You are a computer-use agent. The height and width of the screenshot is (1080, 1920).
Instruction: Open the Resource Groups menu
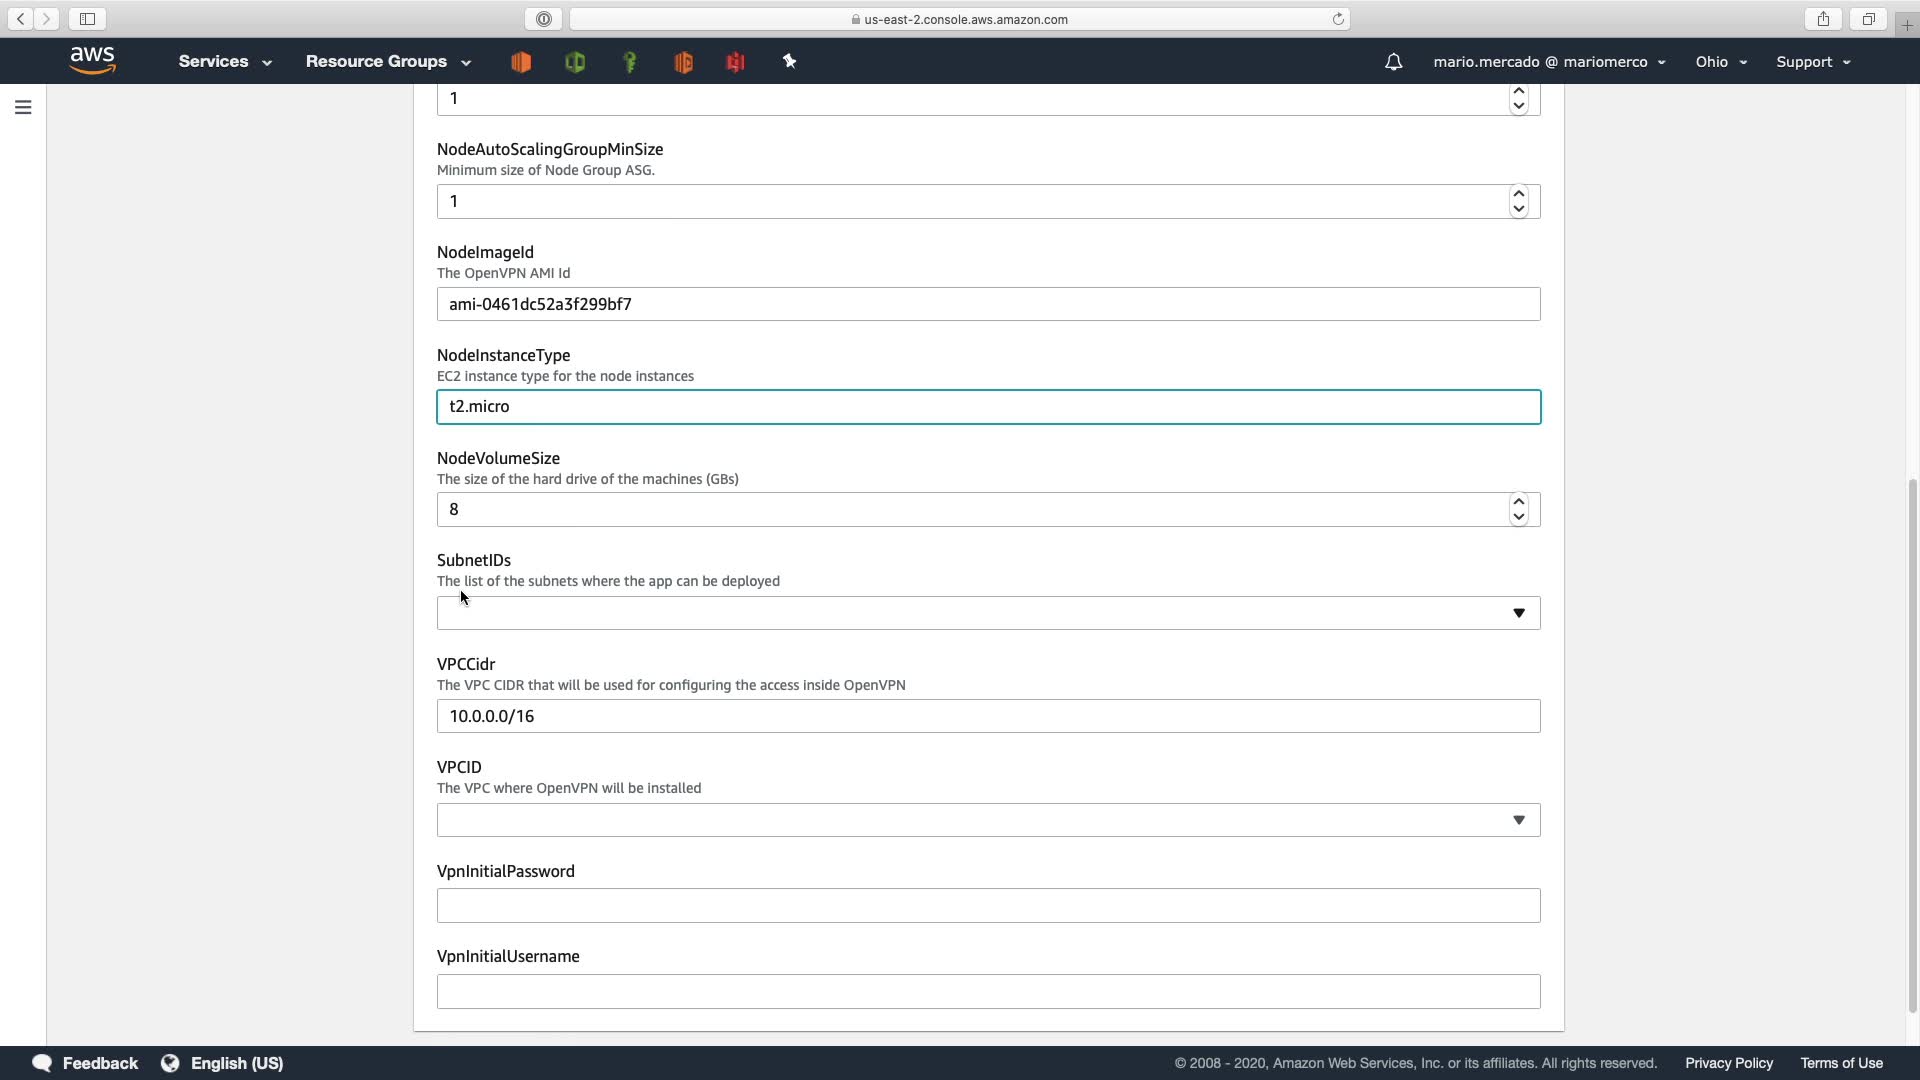tap(388, 62)
